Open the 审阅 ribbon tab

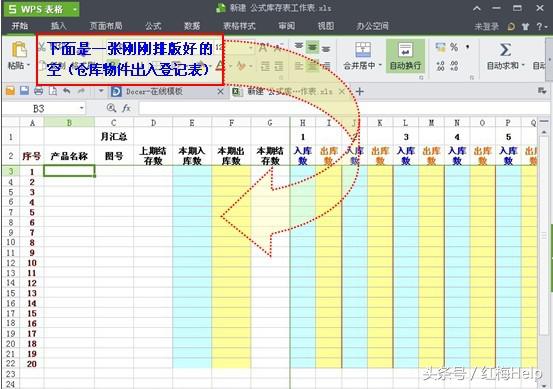[x=286, y=26]
